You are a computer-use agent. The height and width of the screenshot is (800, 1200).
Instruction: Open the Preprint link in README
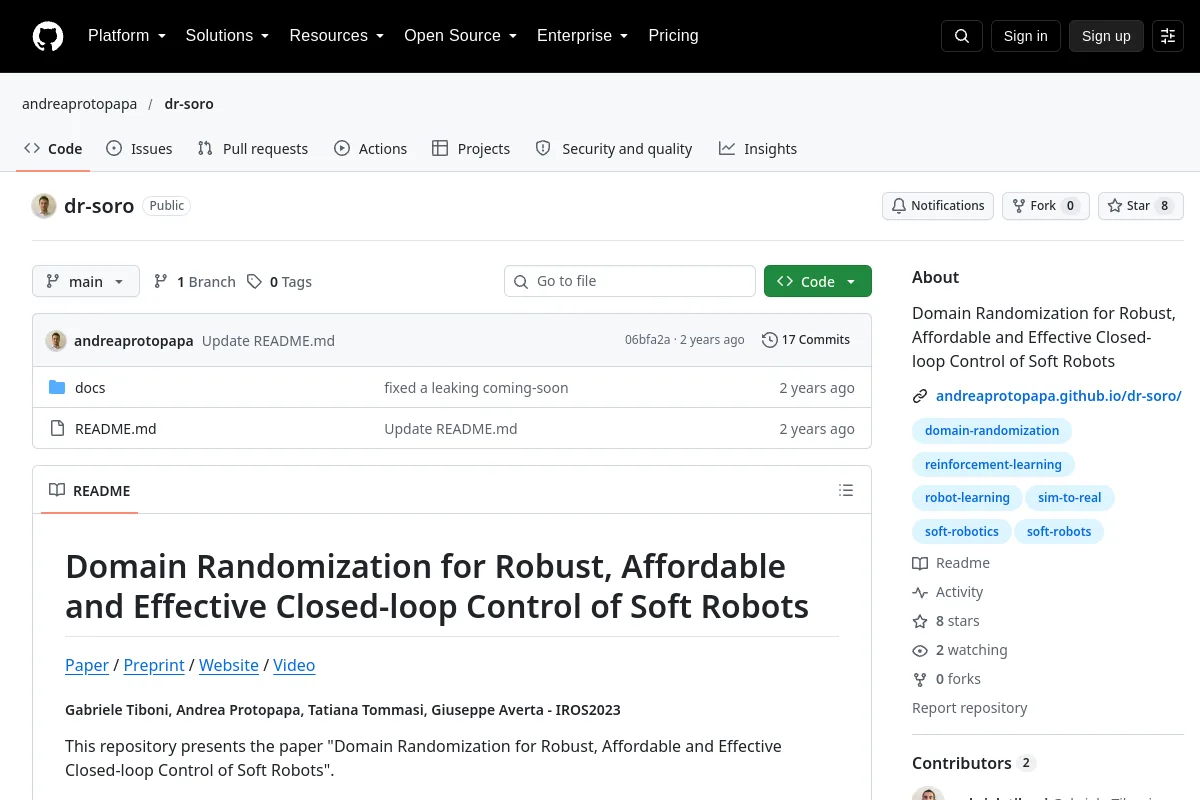(154, 666)
